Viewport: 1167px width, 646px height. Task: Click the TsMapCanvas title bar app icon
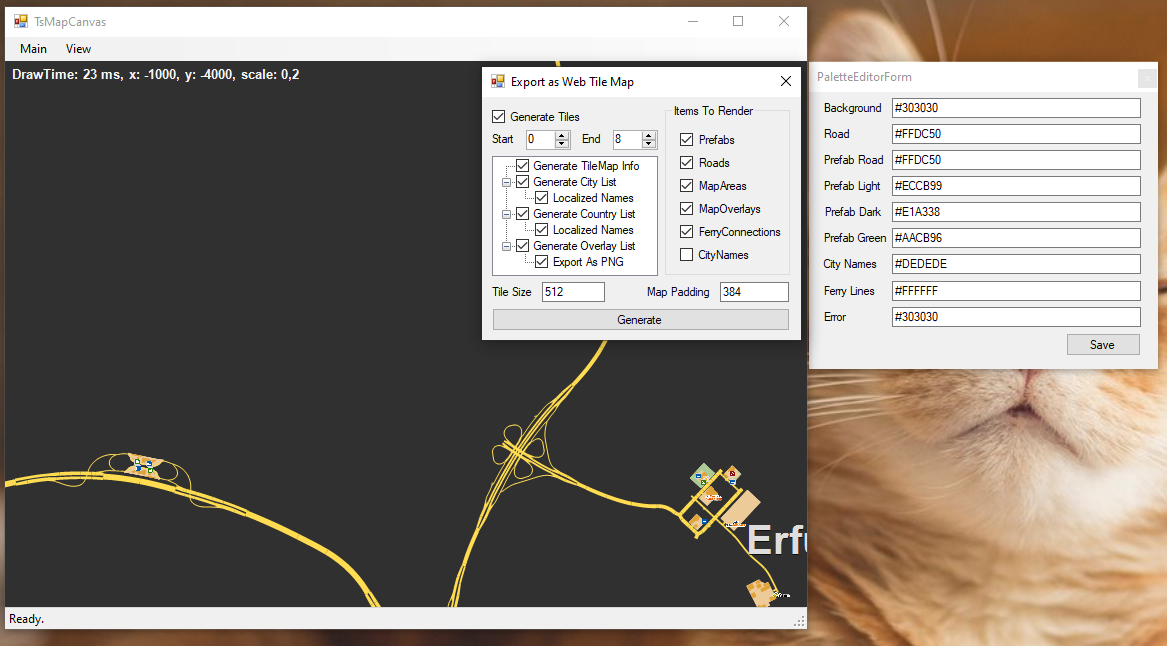20,21
